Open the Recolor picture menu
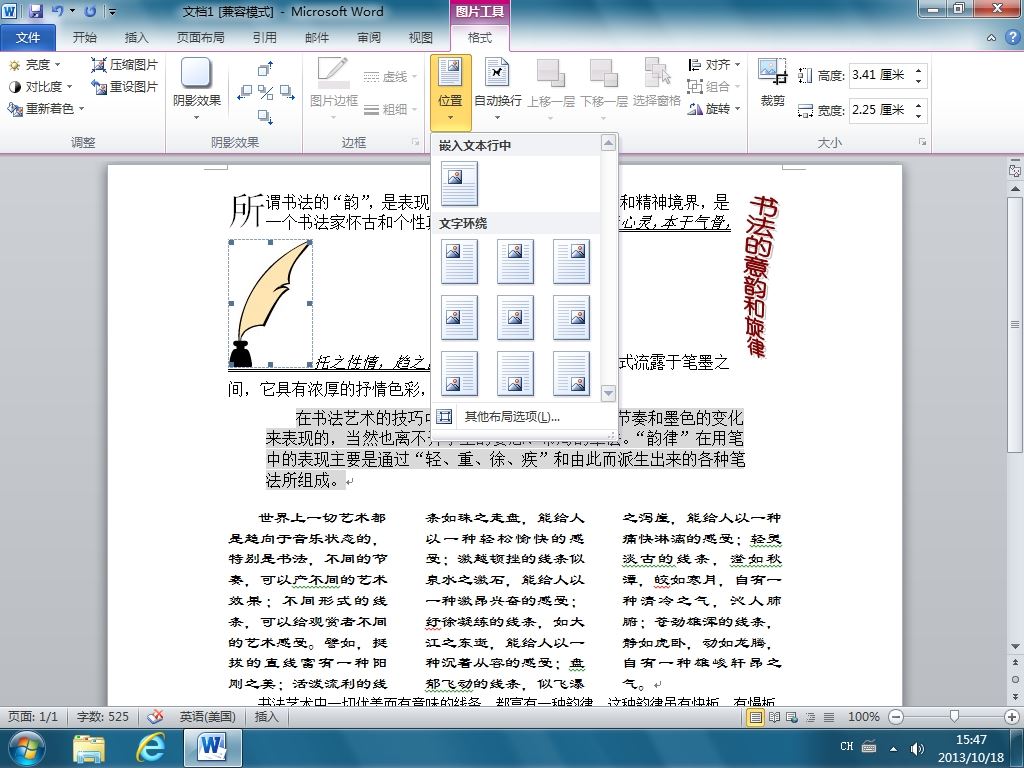1024x768 pixels. [x=46, y=108]
